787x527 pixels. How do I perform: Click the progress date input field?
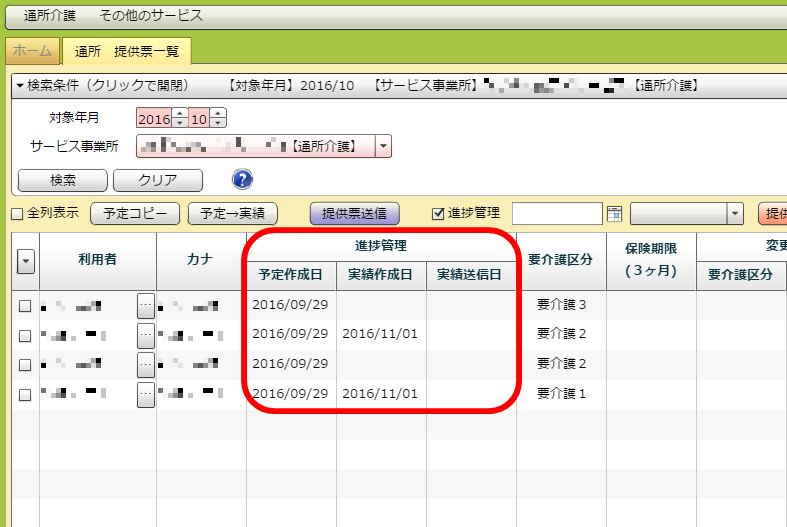click(x=557, y=213)
